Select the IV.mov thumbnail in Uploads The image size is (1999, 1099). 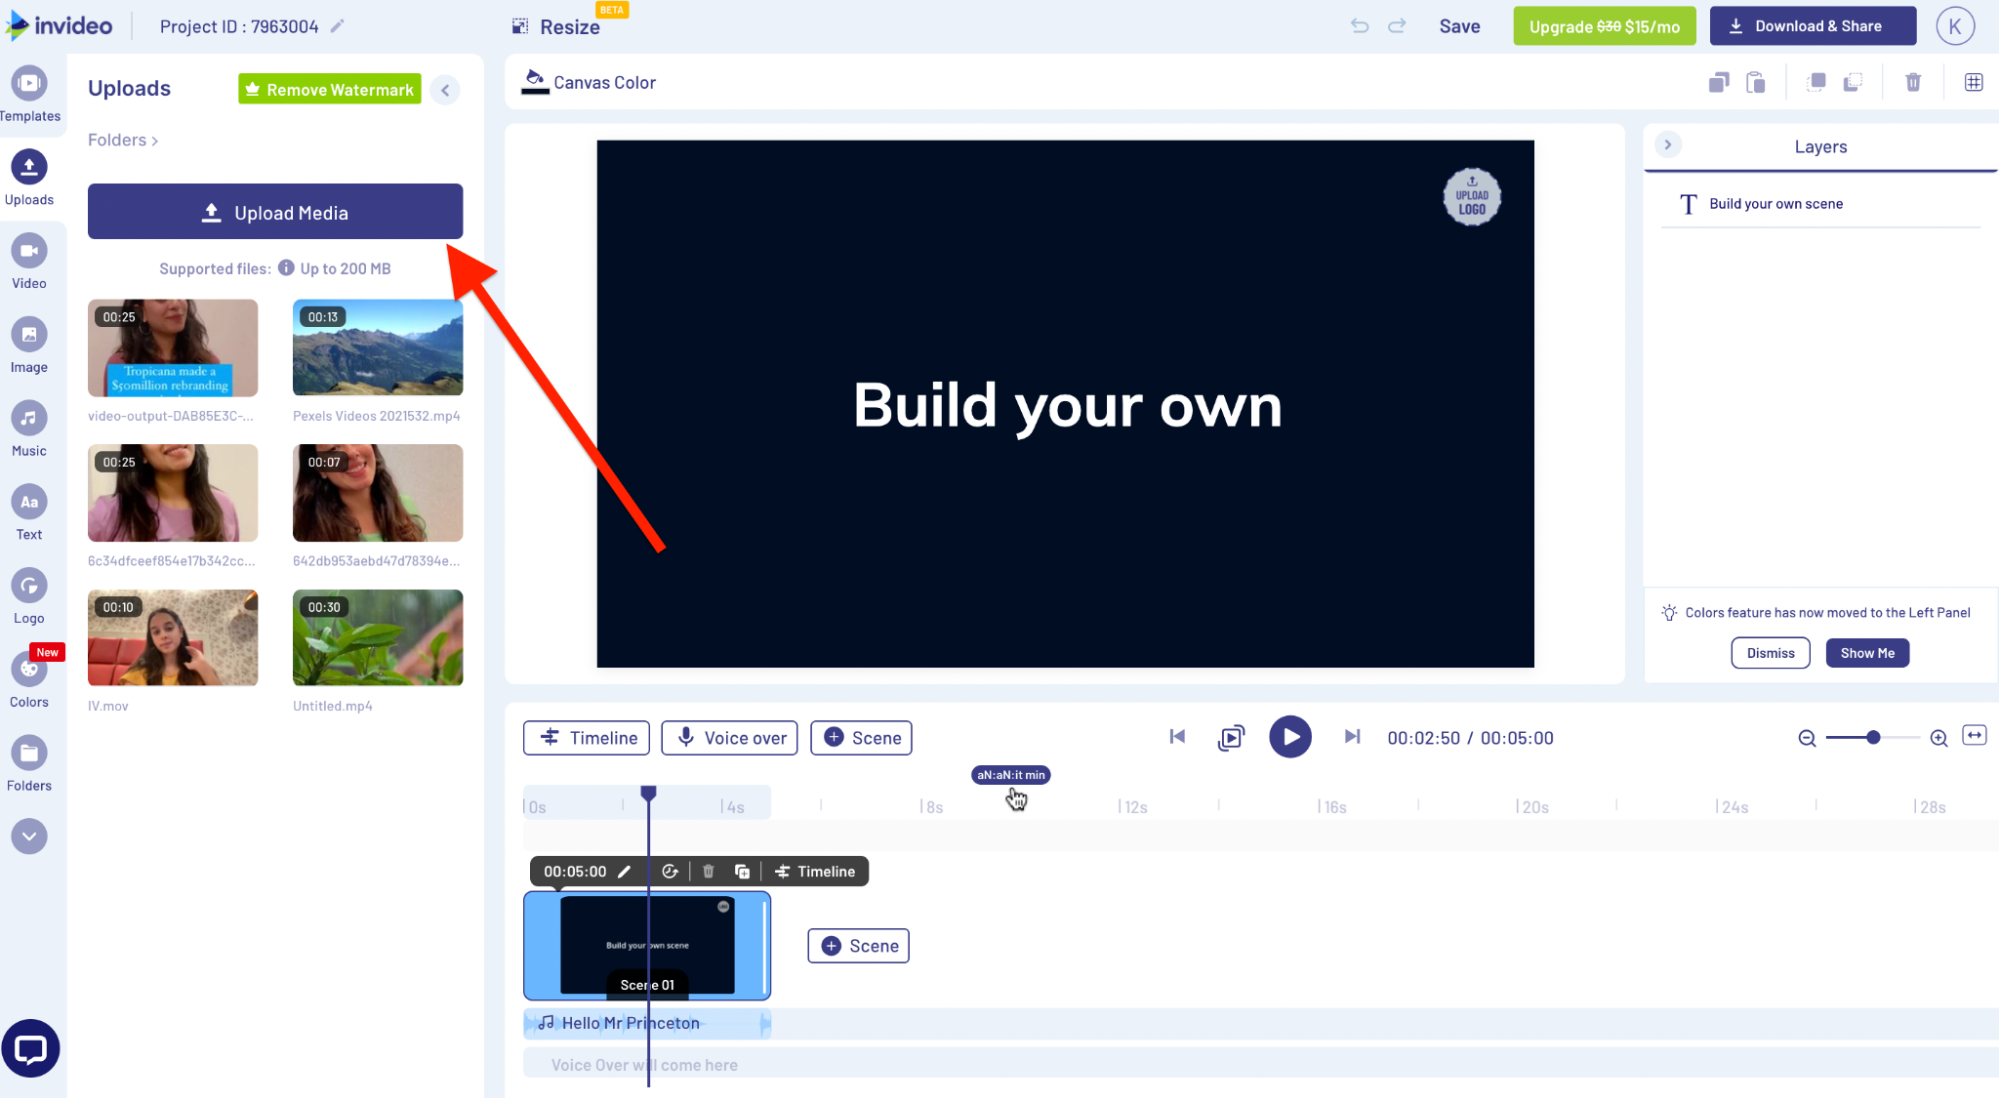click(172, 637)
